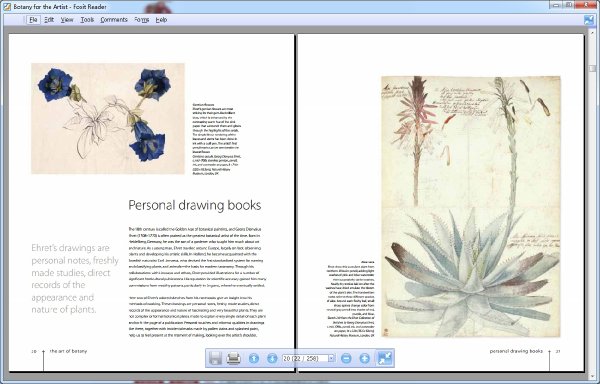The image size is (600, 384).
Task: Click the vertical scrollbar thumb
Action: click(592, 68)
